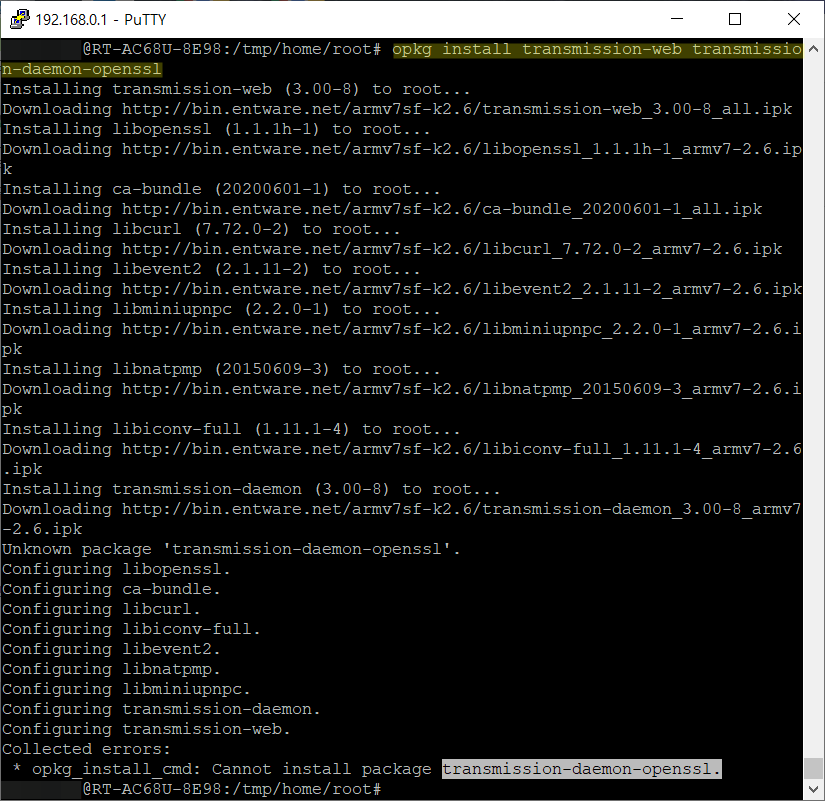Click 'Configuring libiconv-full.' line
825x801 pixels.
coord(131,629)
